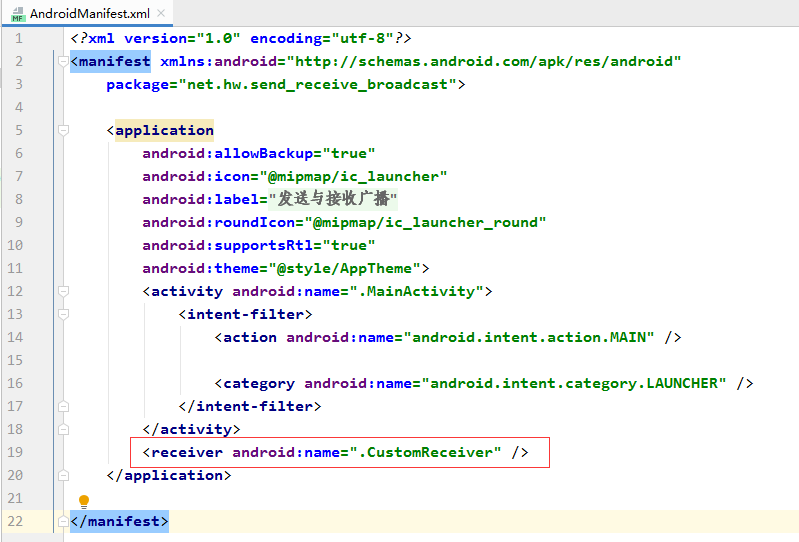The width and height of the screenshot is (799, 542).
Task: Click line number 1 in the gutter
Action: pos(19,39)
